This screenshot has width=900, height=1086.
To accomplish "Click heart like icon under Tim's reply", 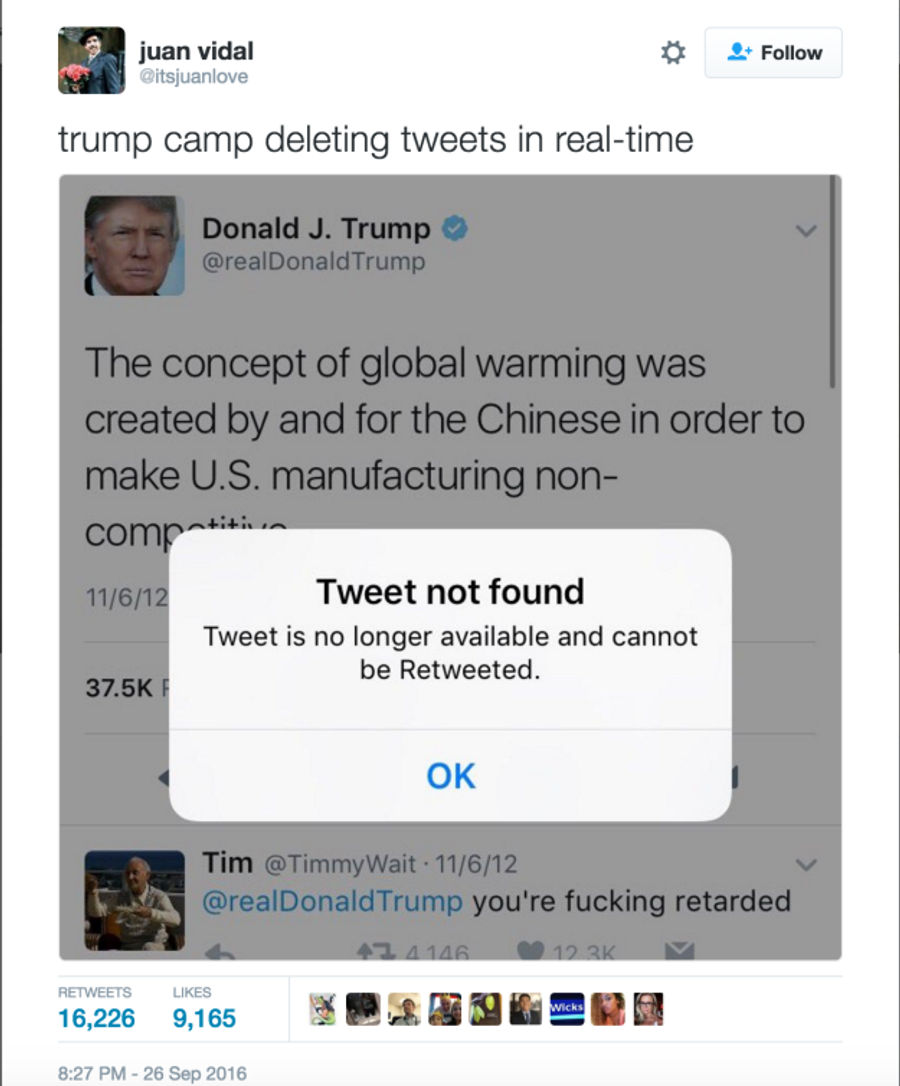I will (x=530, y=951).
